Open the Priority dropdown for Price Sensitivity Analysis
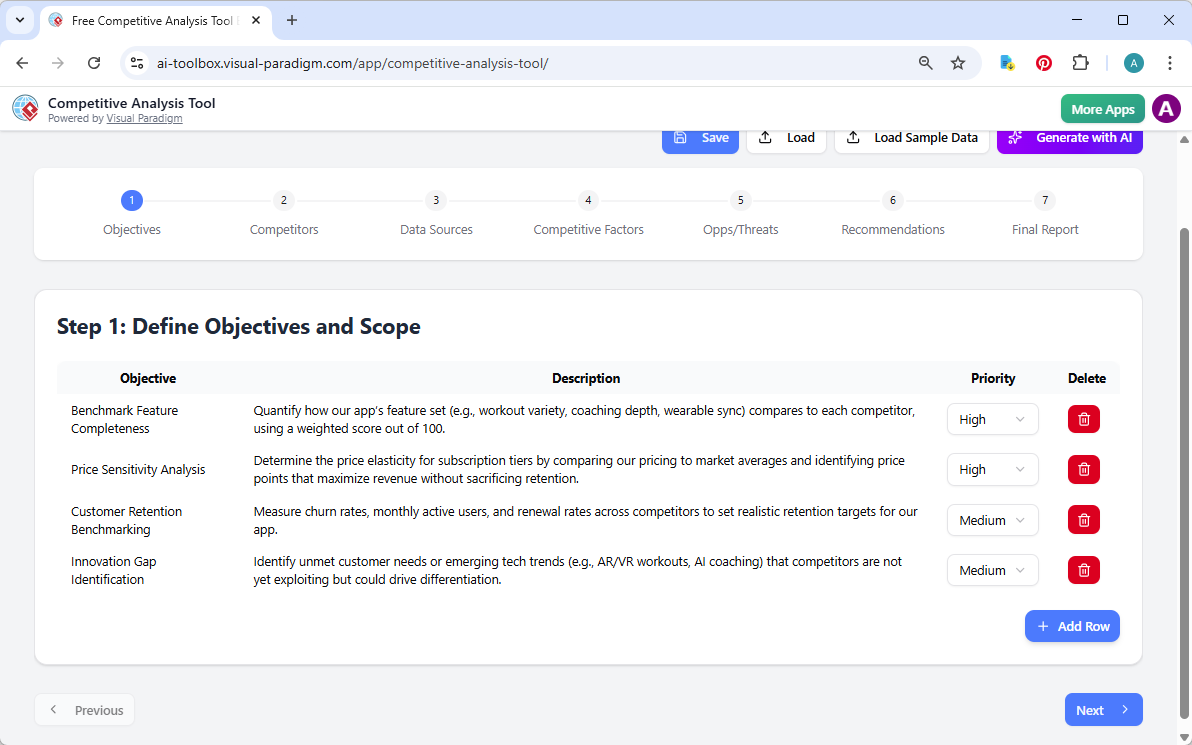This screenshot has height=745, width=1192. 992,469
